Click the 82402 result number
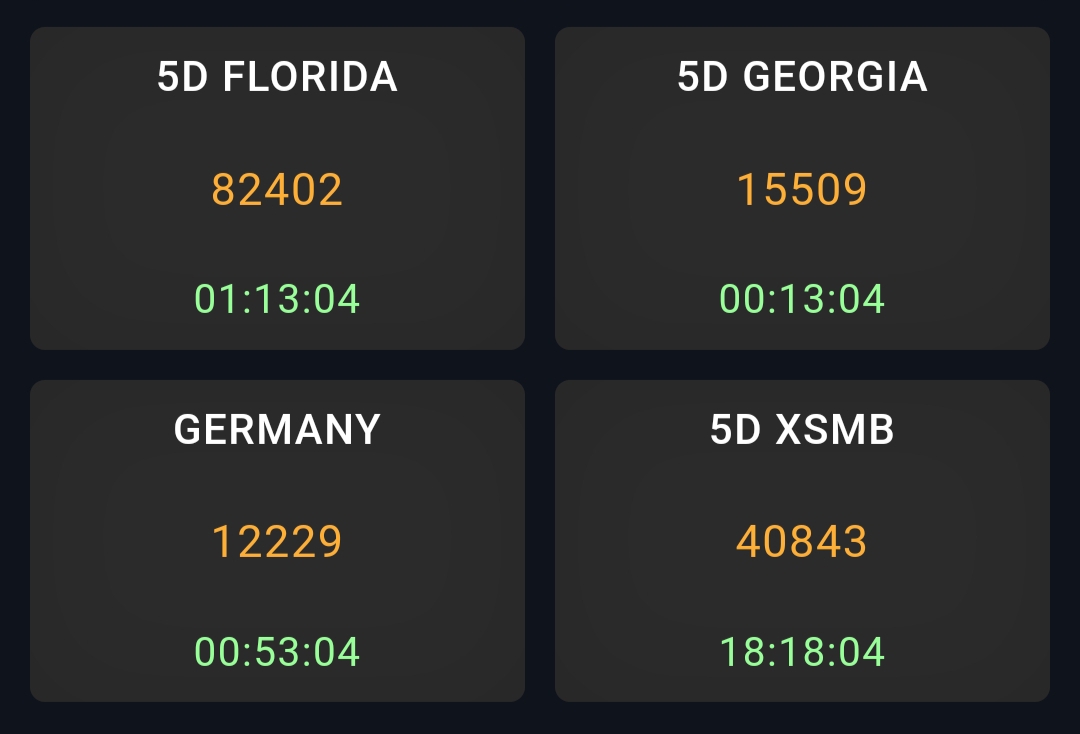The width and height of the screenshot is (1080, 734). coord(277,189)
